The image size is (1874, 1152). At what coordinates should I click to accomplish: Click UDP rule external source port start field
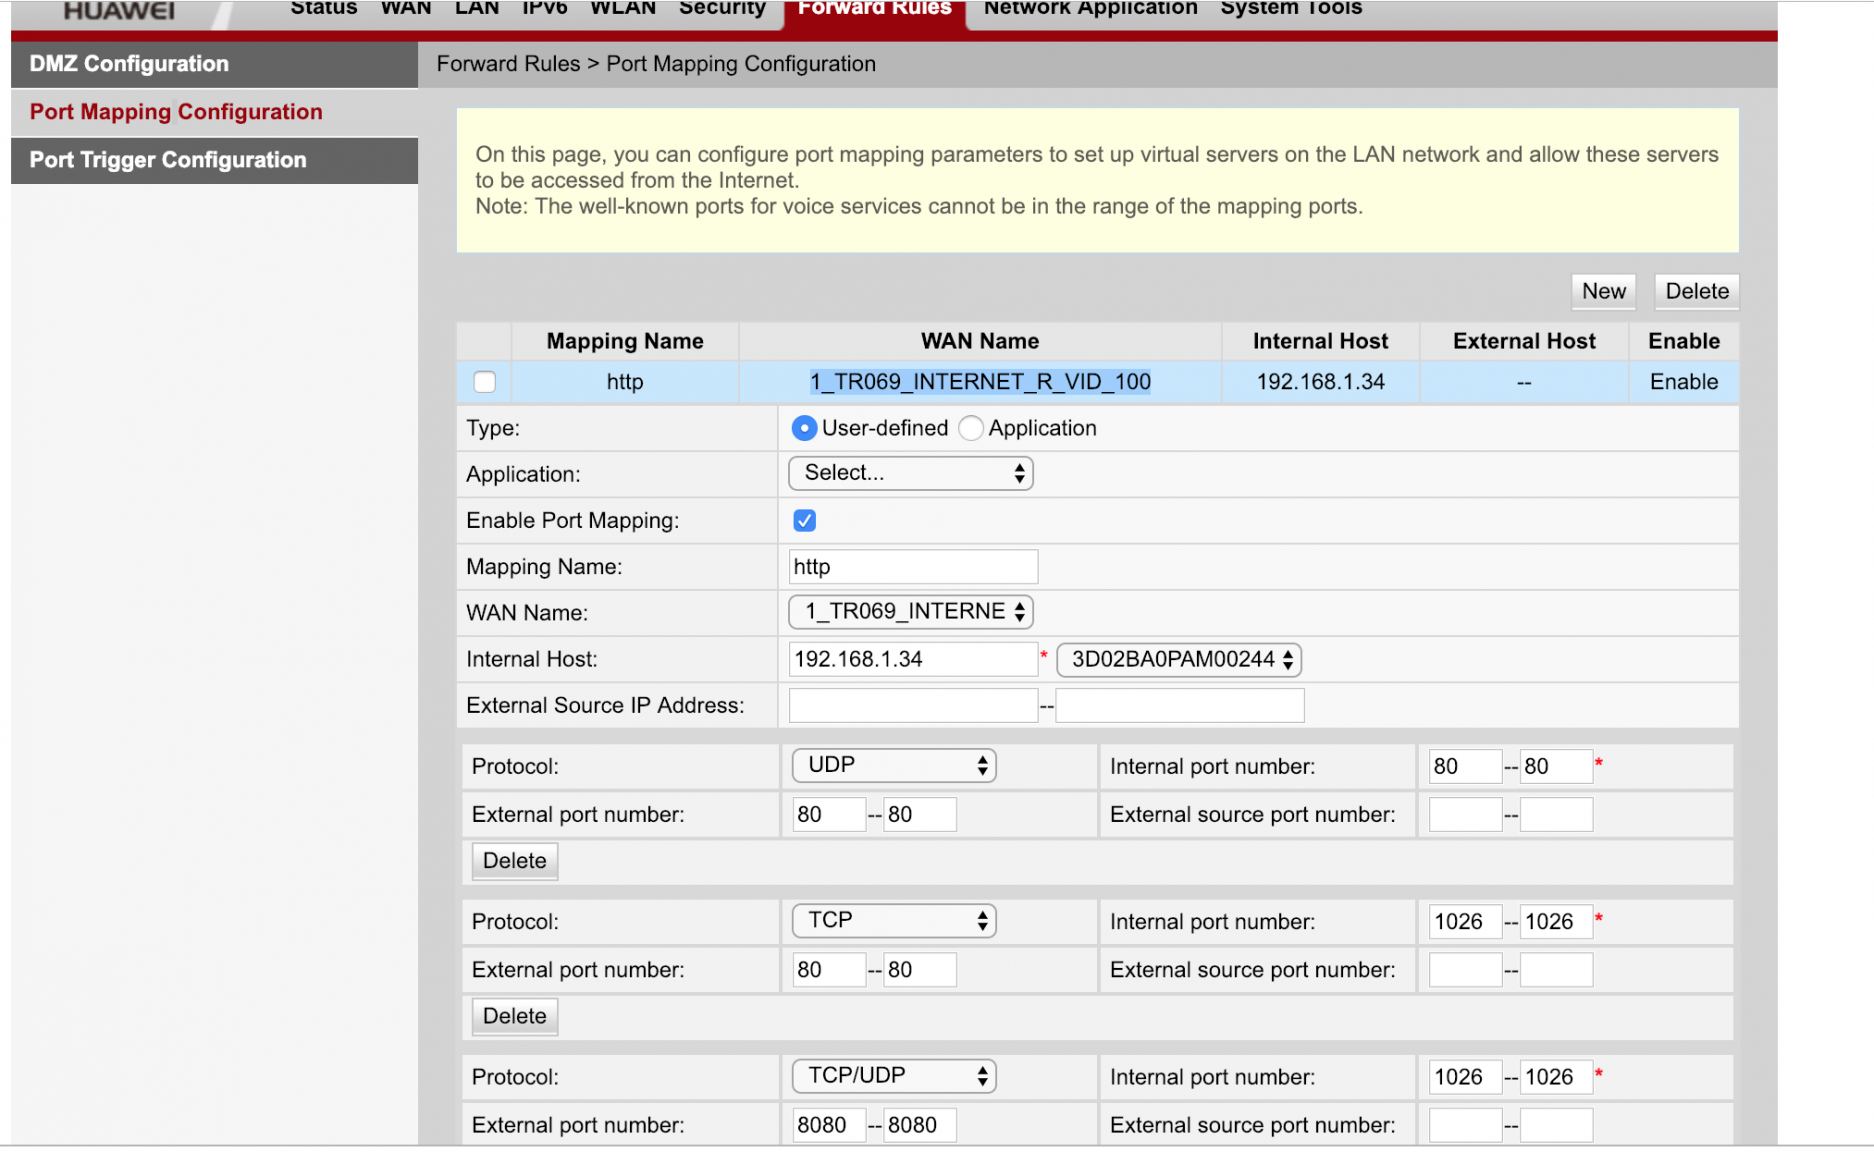[x=1465, y=814]
